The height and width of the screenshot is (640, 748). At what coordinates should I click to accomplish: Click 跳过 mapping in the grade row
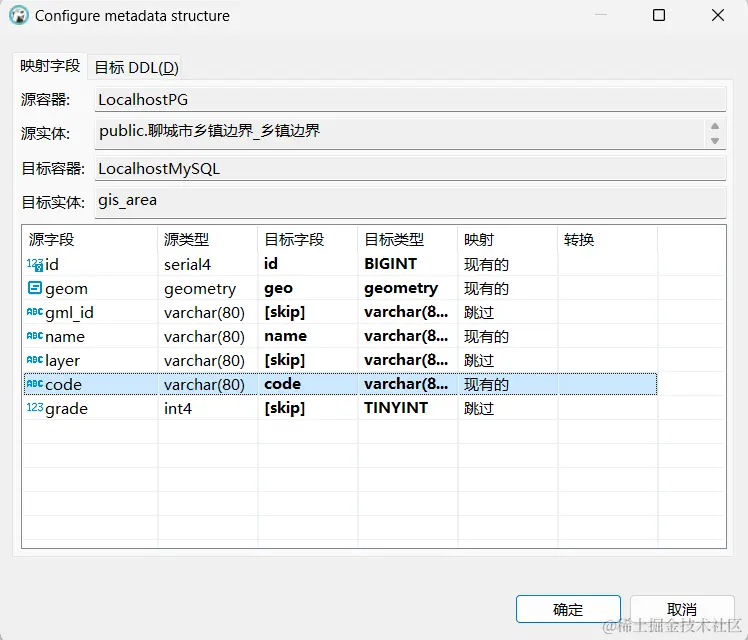click(508, 408)
